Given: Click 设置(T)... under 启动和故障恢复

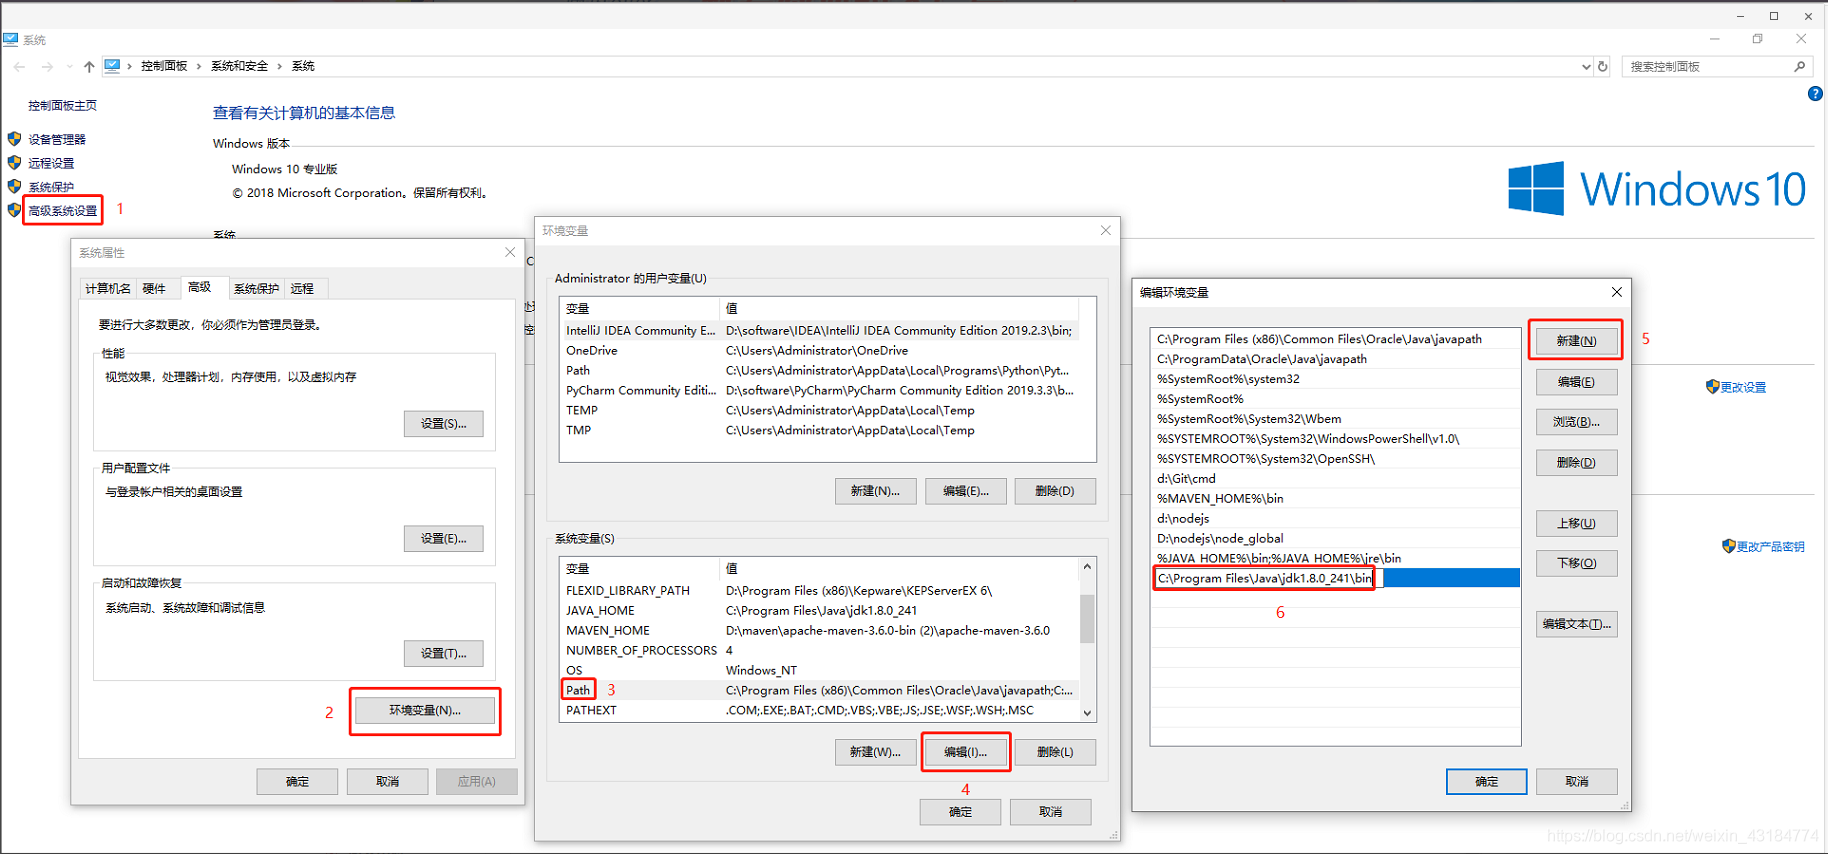Looking at the screenshot, I should click(x=443, y=654).
